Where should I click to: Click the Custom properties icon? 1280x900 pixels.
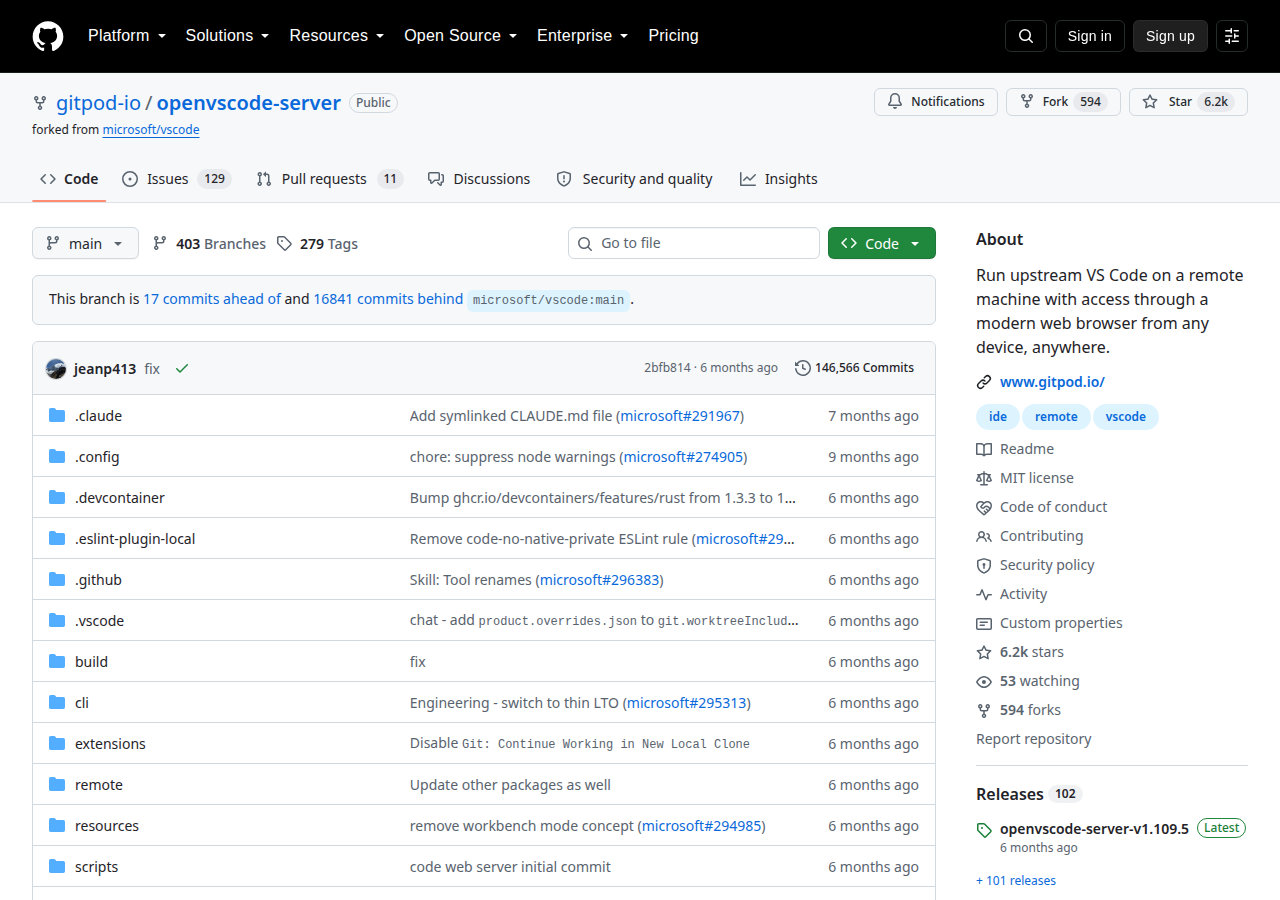984,623
